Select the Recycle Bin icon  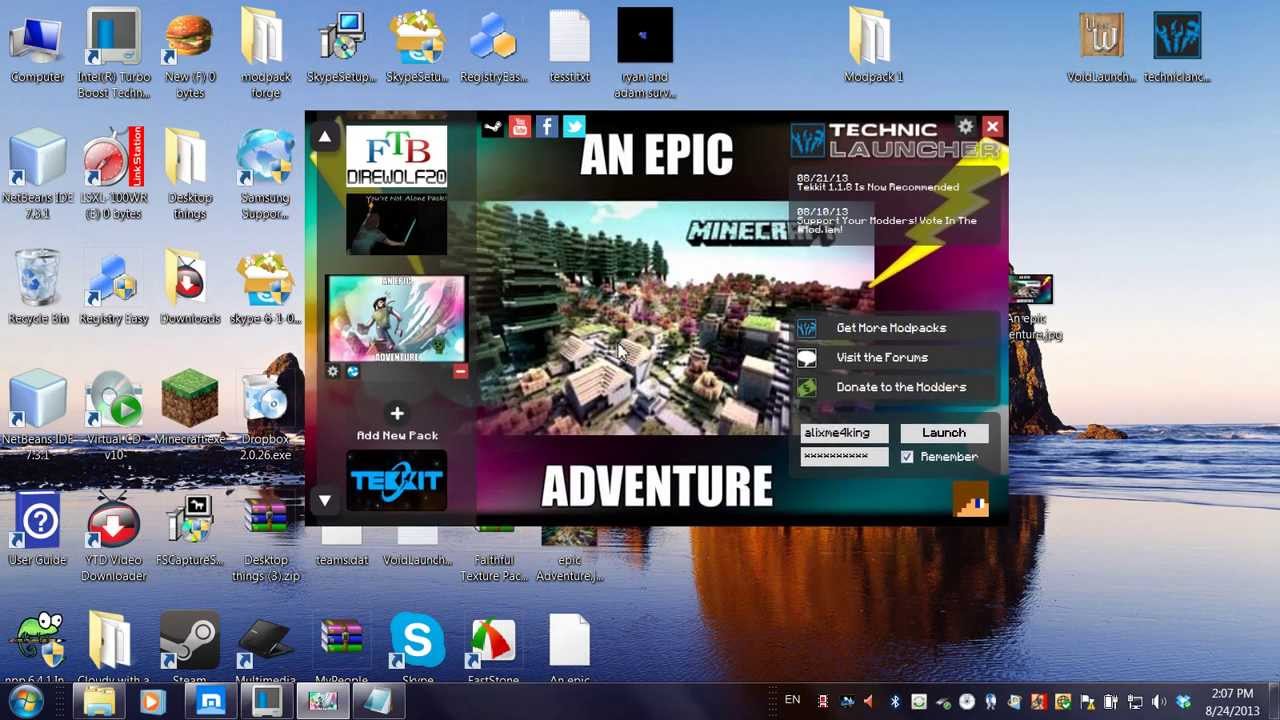point(38,287)
